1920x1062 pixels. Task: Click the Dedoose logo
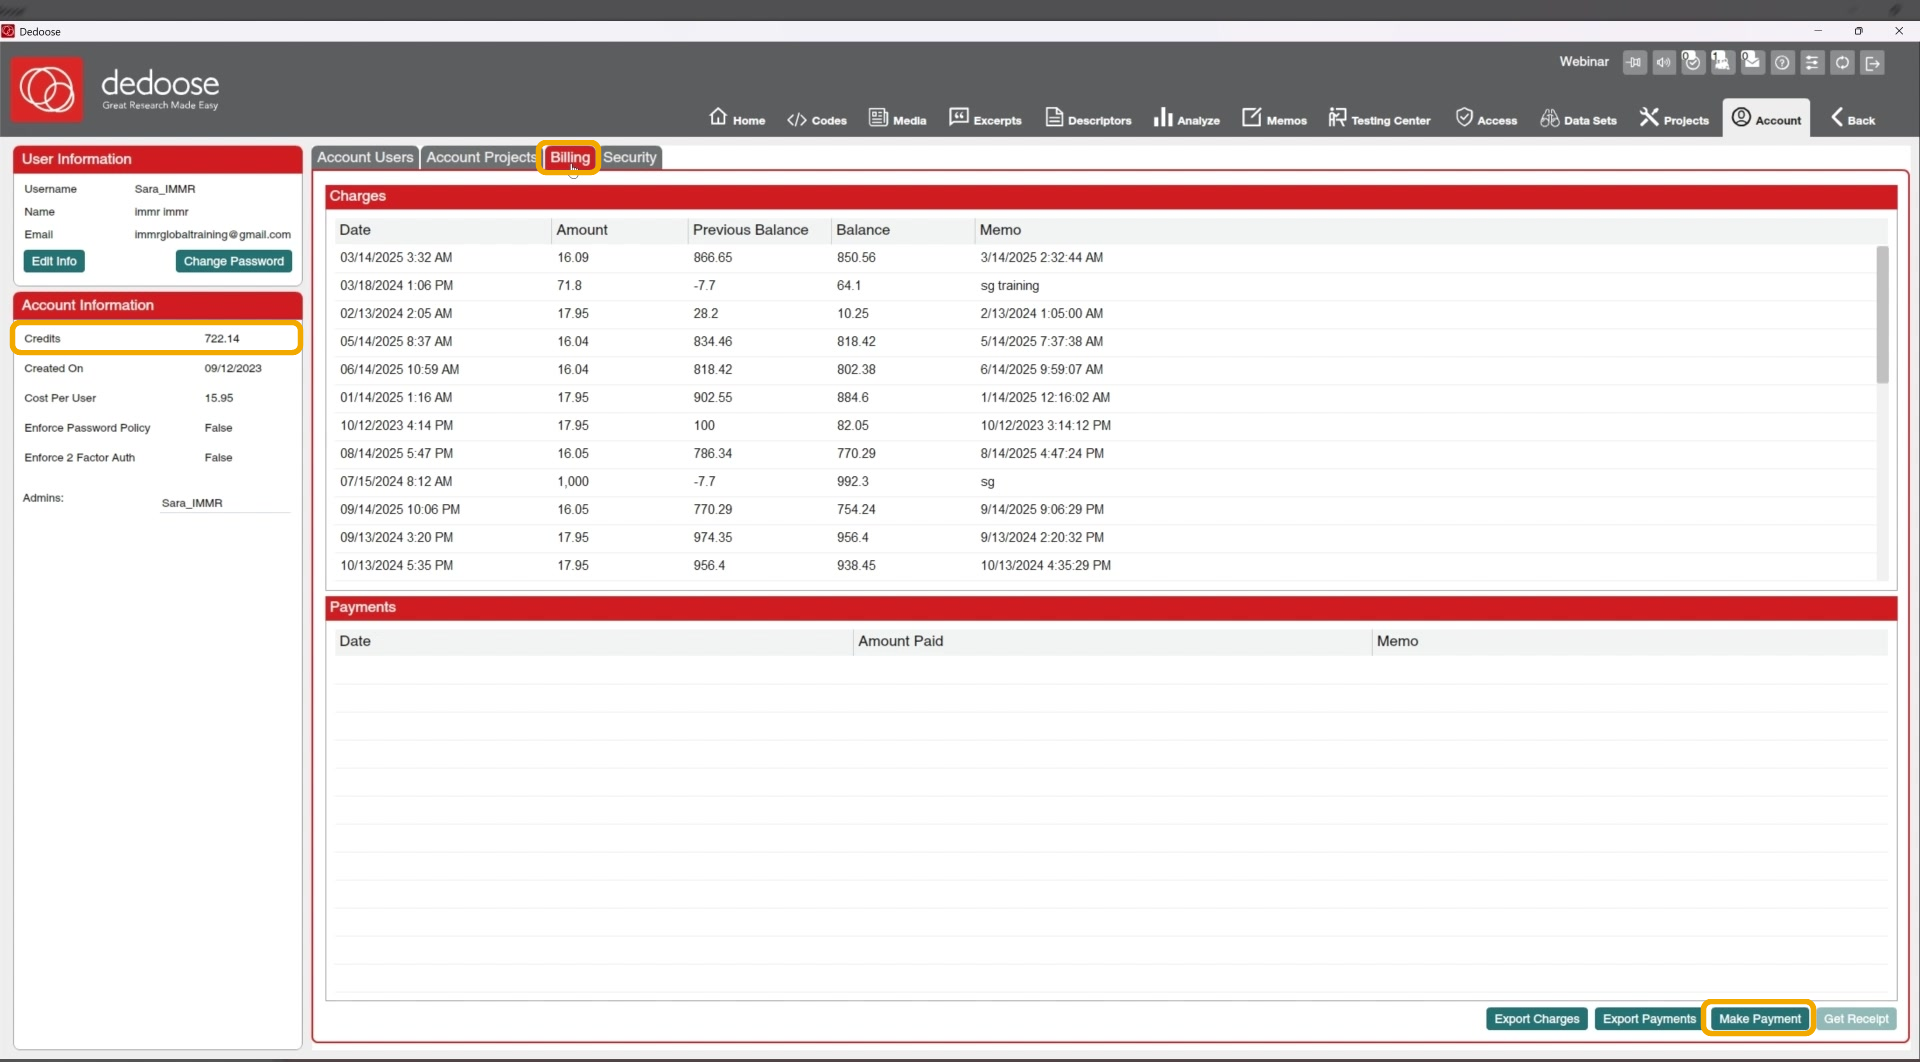[47, 90]
